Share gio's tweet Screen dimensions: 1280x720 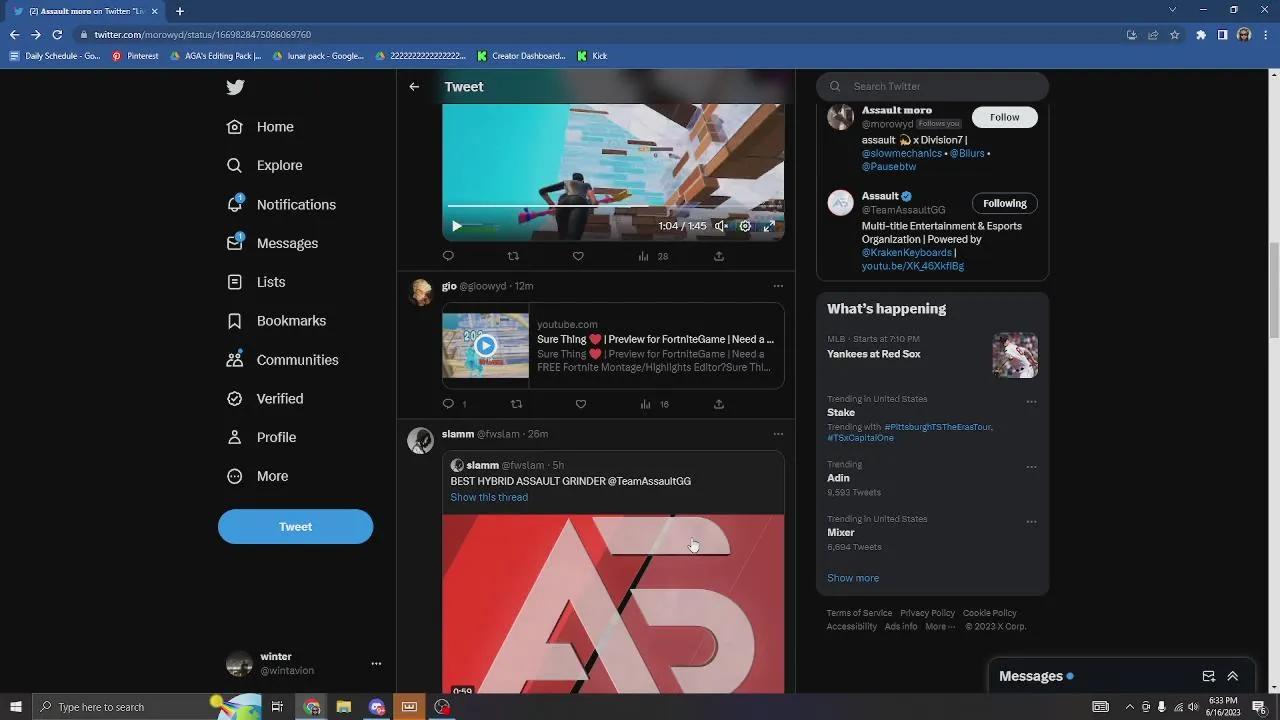pos(718,404)
